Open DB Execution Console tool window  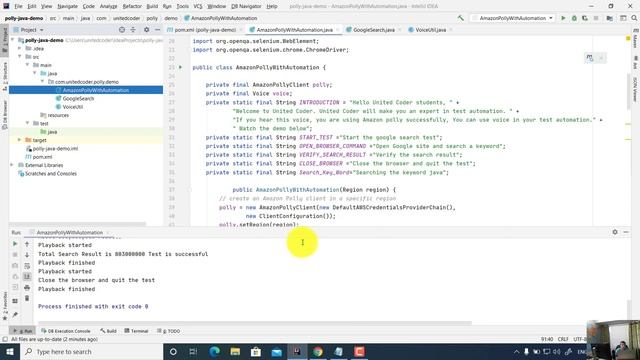tap(66, 331)
